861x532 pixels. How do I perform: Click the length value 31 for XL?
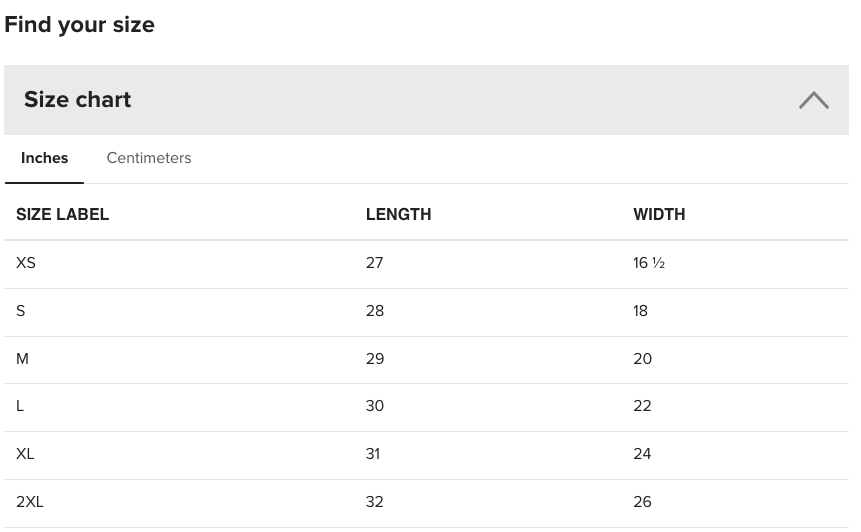(x=373, y=454)
